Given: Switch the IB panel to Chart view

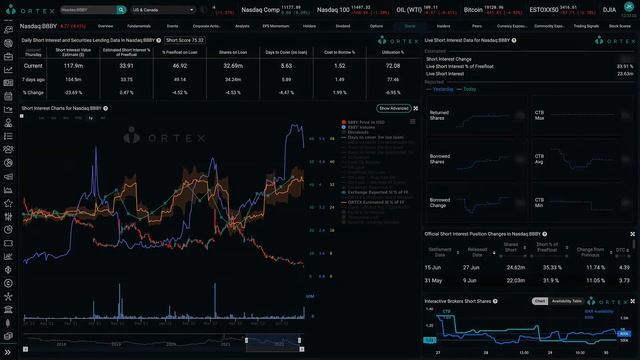Looking at the screenshot, I should click(x=540, y=301).
